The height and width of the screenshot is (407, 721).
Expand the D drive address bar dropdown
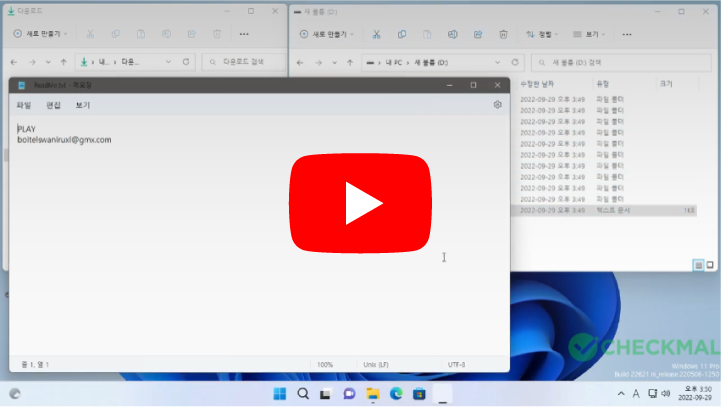click(x=497, y=63)
